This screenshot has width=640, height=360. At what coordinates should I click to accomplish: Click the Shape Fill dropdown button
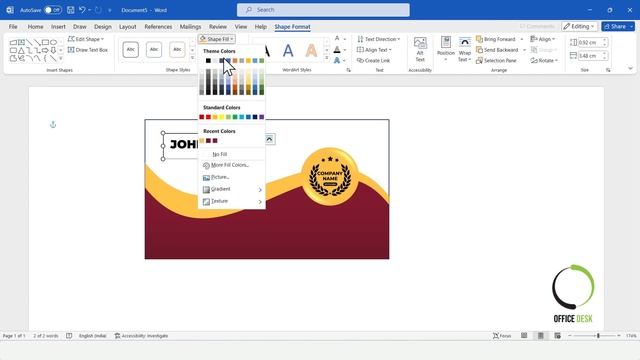click(x=217, y=39)
